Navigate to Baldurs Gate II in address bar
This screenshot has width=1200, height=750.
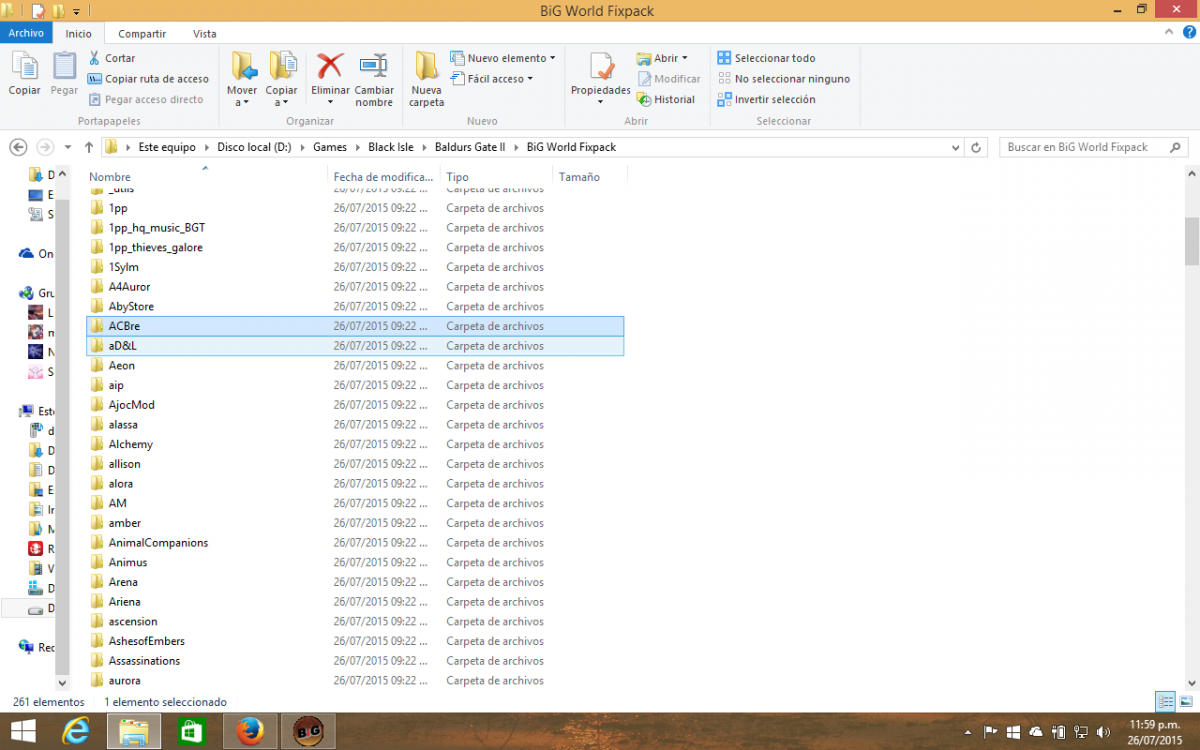coord(470,147)
